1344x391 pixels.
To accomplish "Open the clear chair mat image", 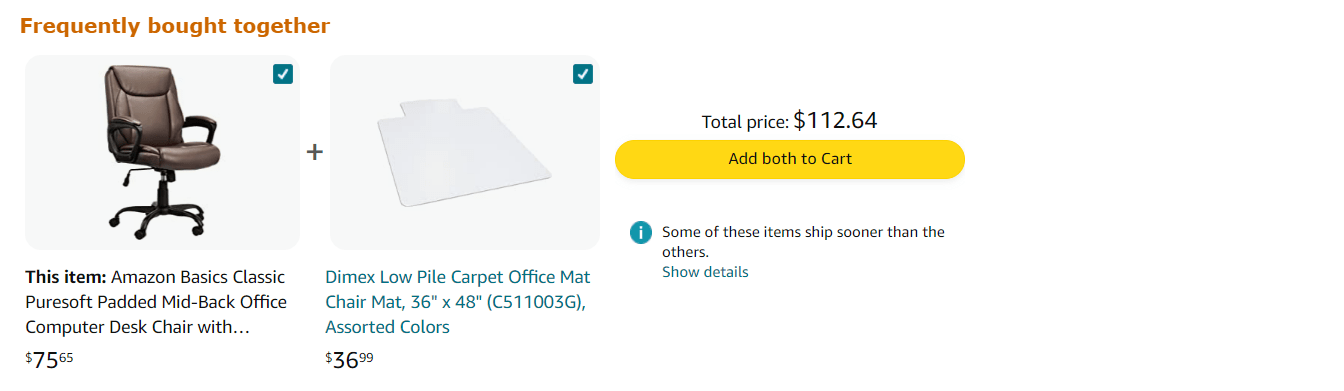I will click(x=465, y=152).
